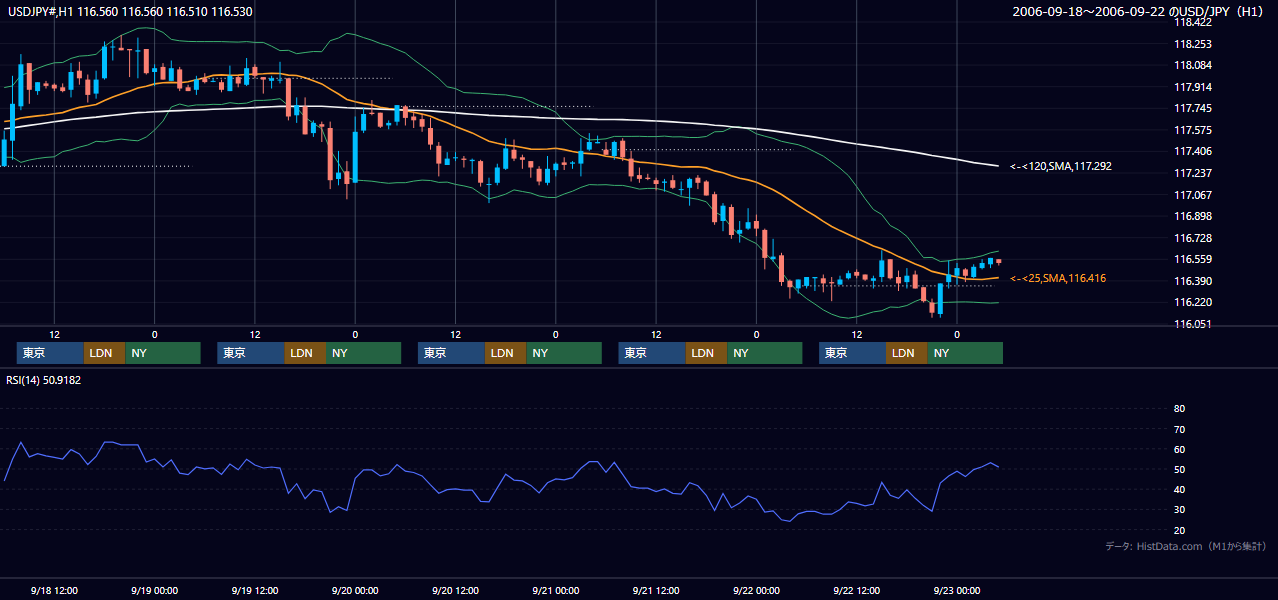1278x600 pixels.
Task: Click price axis value 117.067
Action: coord(1192,195)
